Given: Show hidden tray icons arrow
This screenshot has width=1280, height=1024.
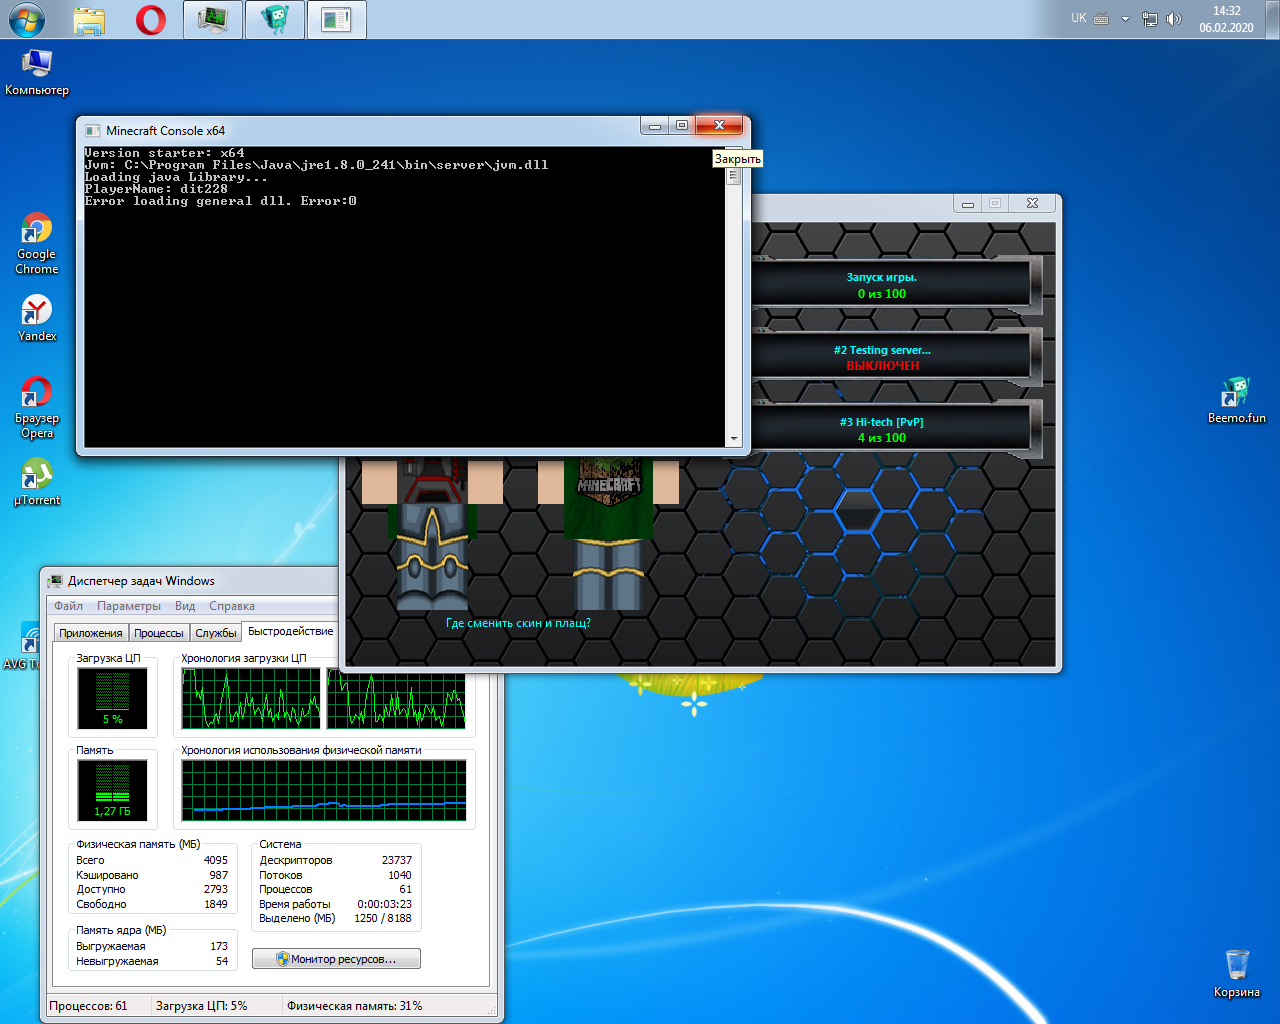Looking at the screenshot, I should pos(1125,19).
